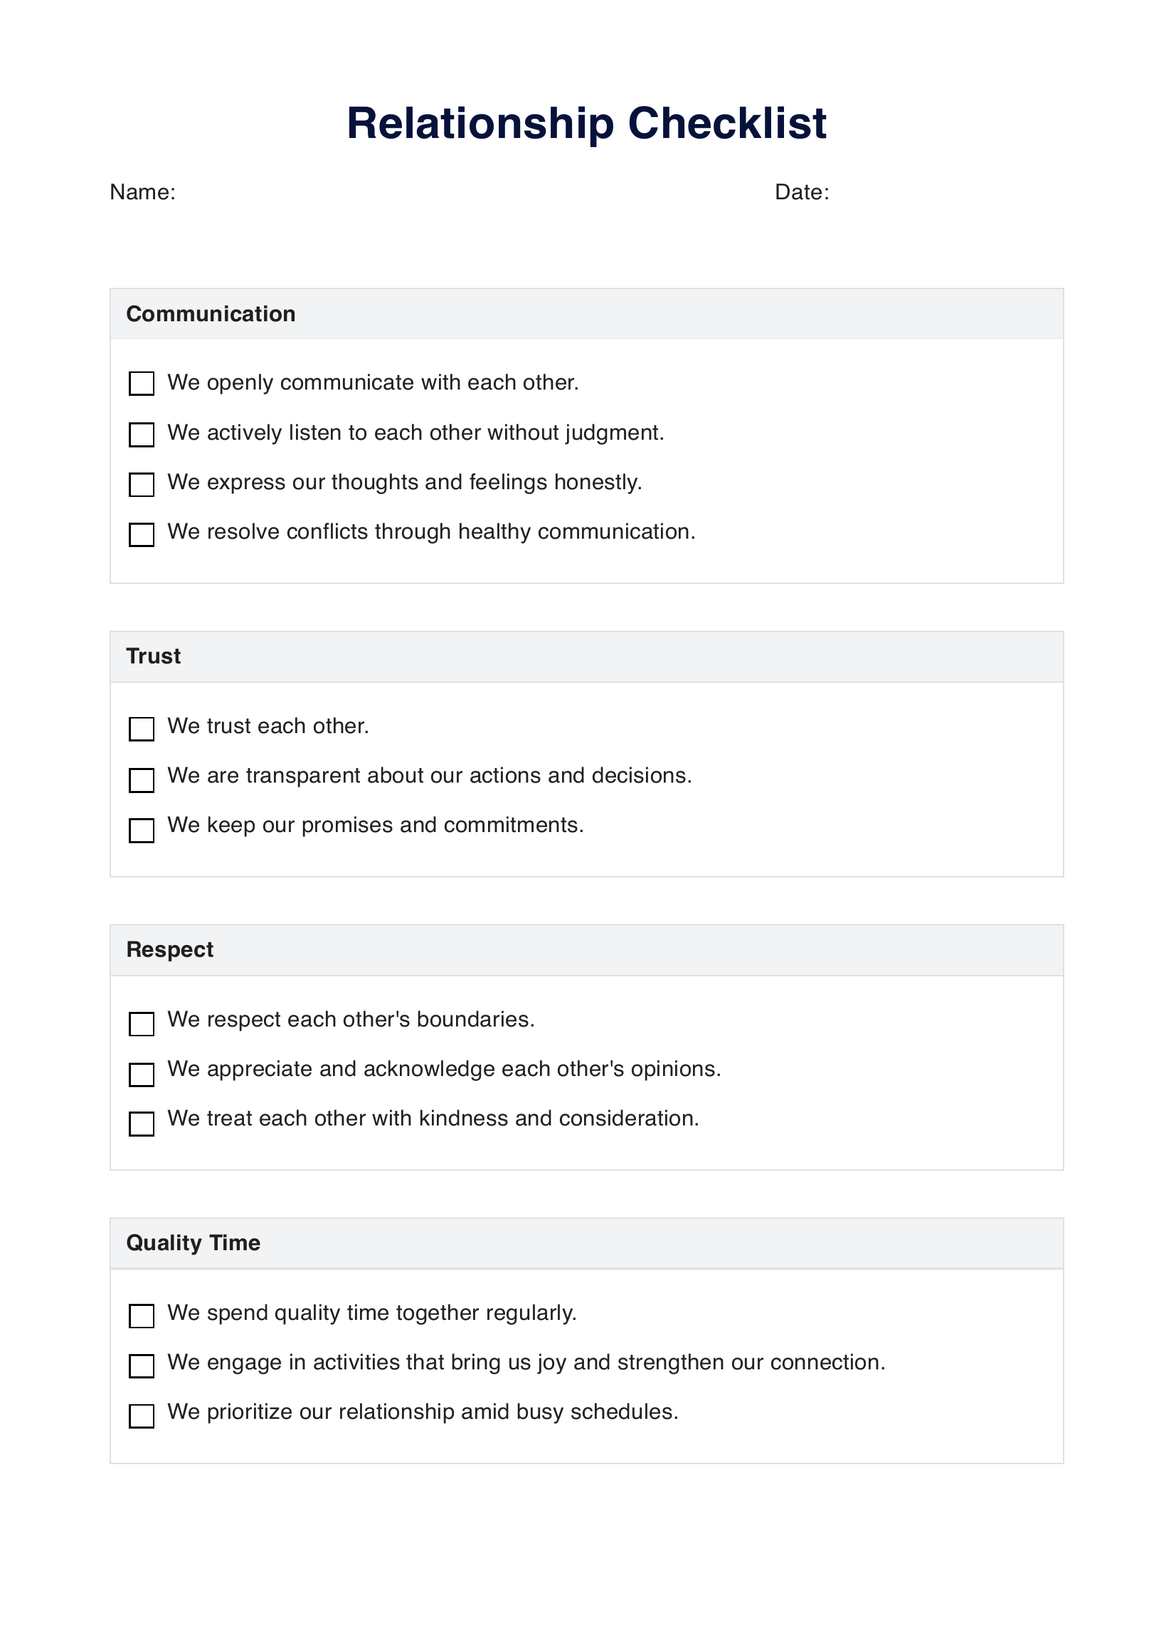Tick 'We are transparent about our actions'
This screenshot has width=1176, height=1630.
[x=142, y=779]
